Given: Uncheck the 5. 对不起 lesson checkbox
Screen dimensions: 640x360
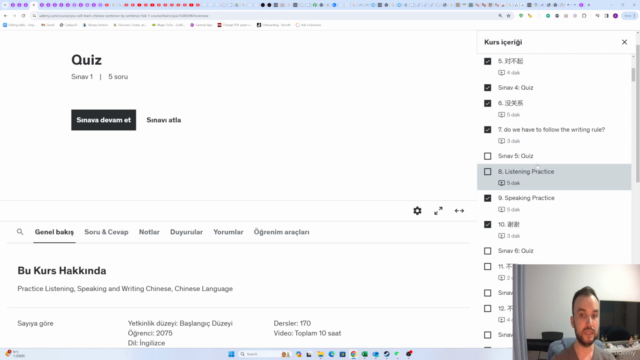Looking at the screenshot, I should click(487, 61).
